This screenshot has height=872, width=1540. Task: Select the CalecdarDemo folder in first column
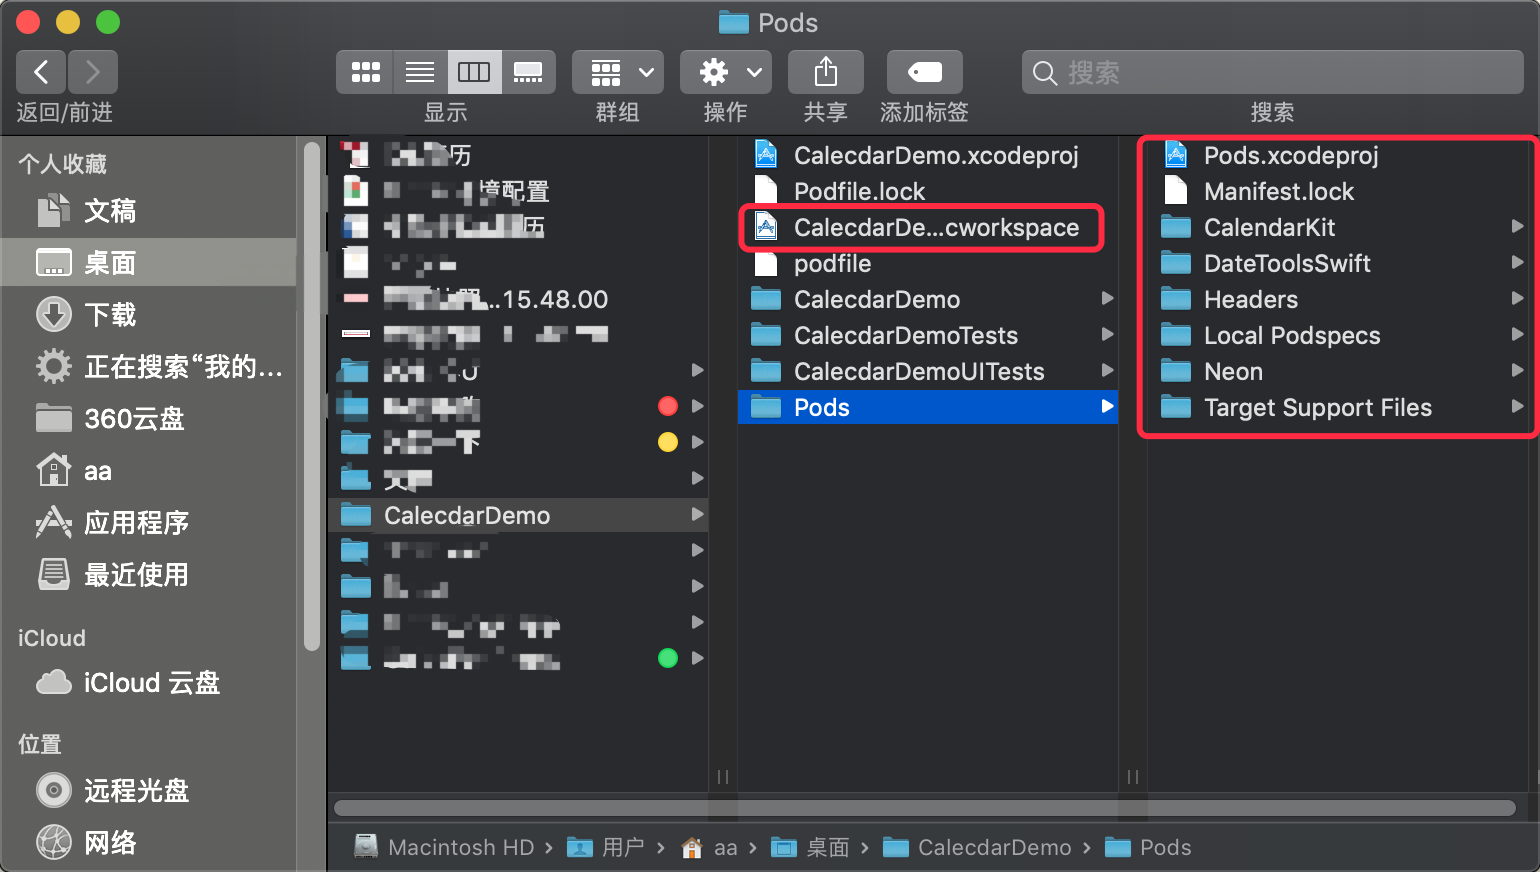[x=518, y=515]
